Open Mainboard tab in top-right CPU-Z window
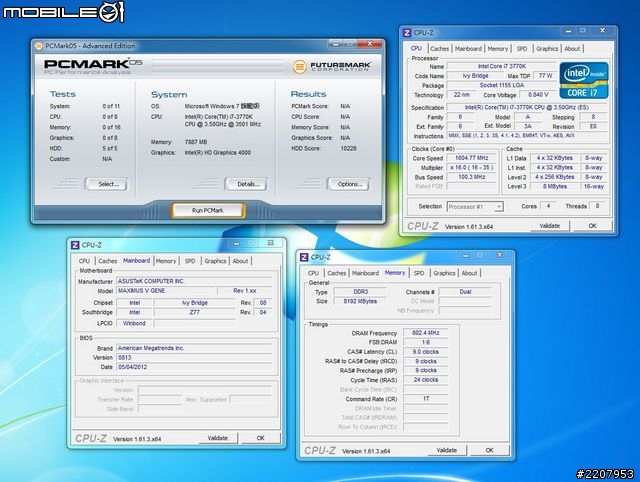The image size is (640, 482). 468,49
